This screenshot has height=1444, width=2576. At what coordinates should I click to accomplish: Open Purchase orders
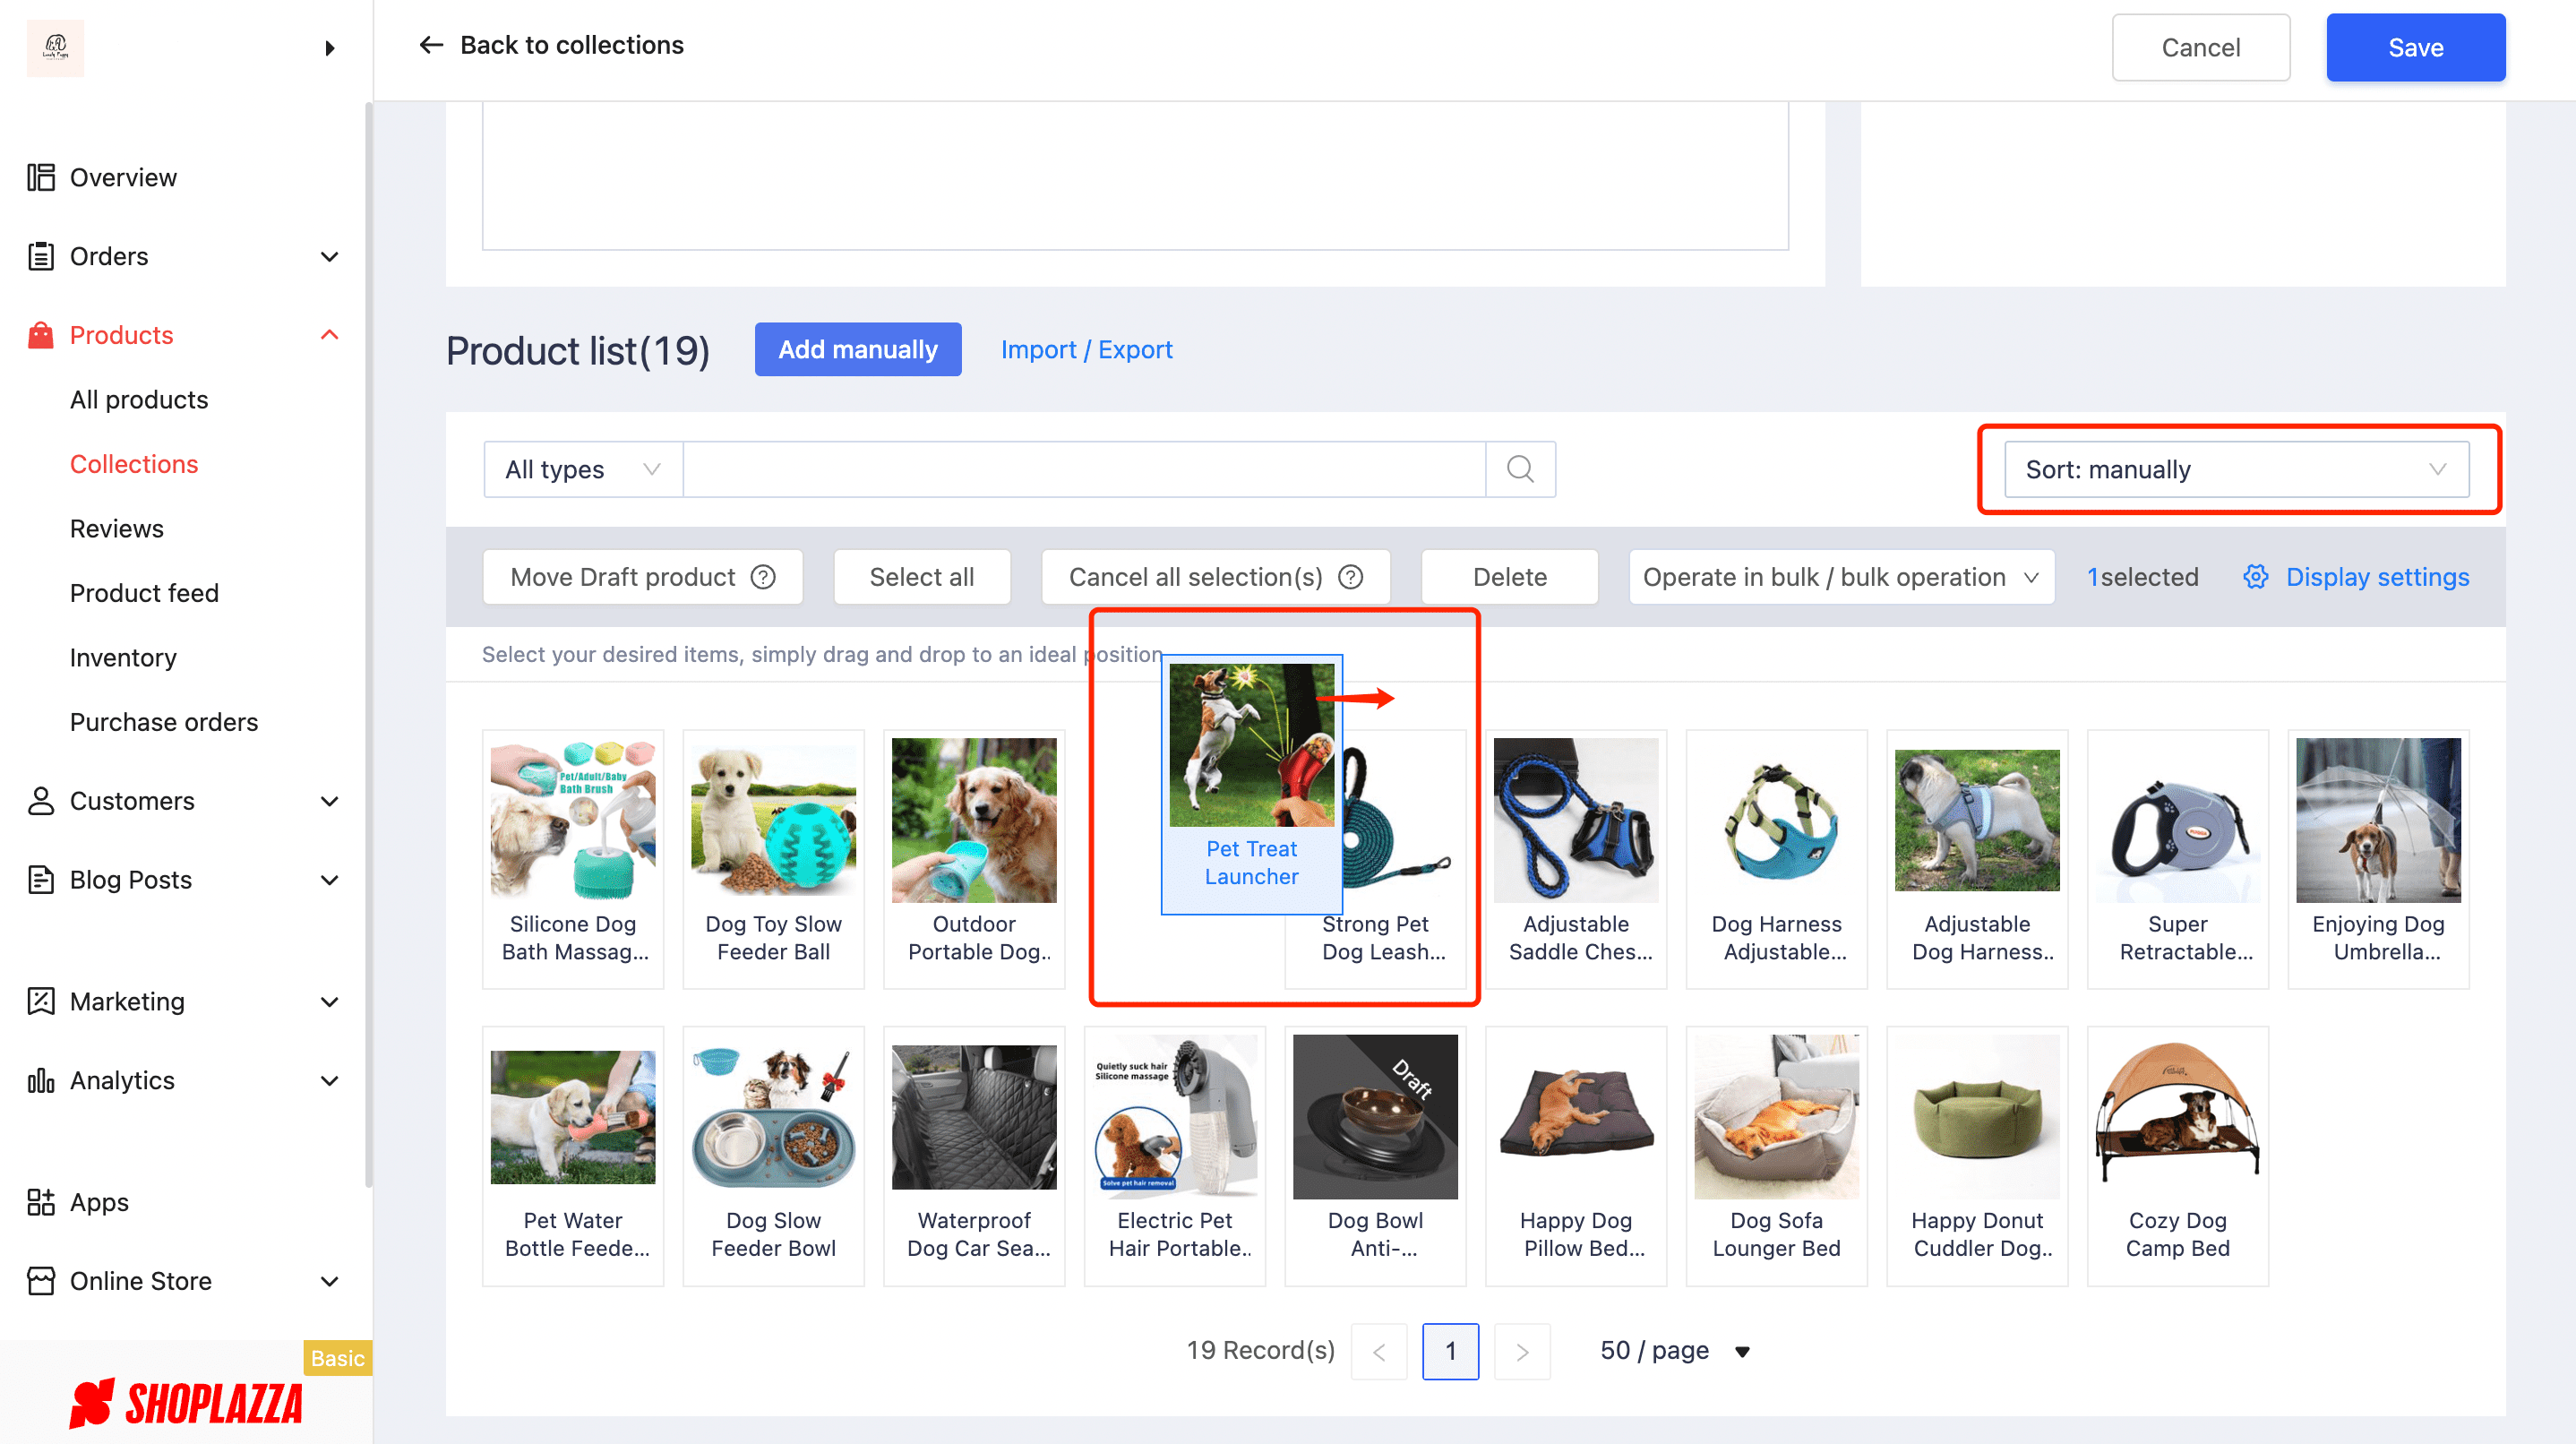tap(164, 722)
